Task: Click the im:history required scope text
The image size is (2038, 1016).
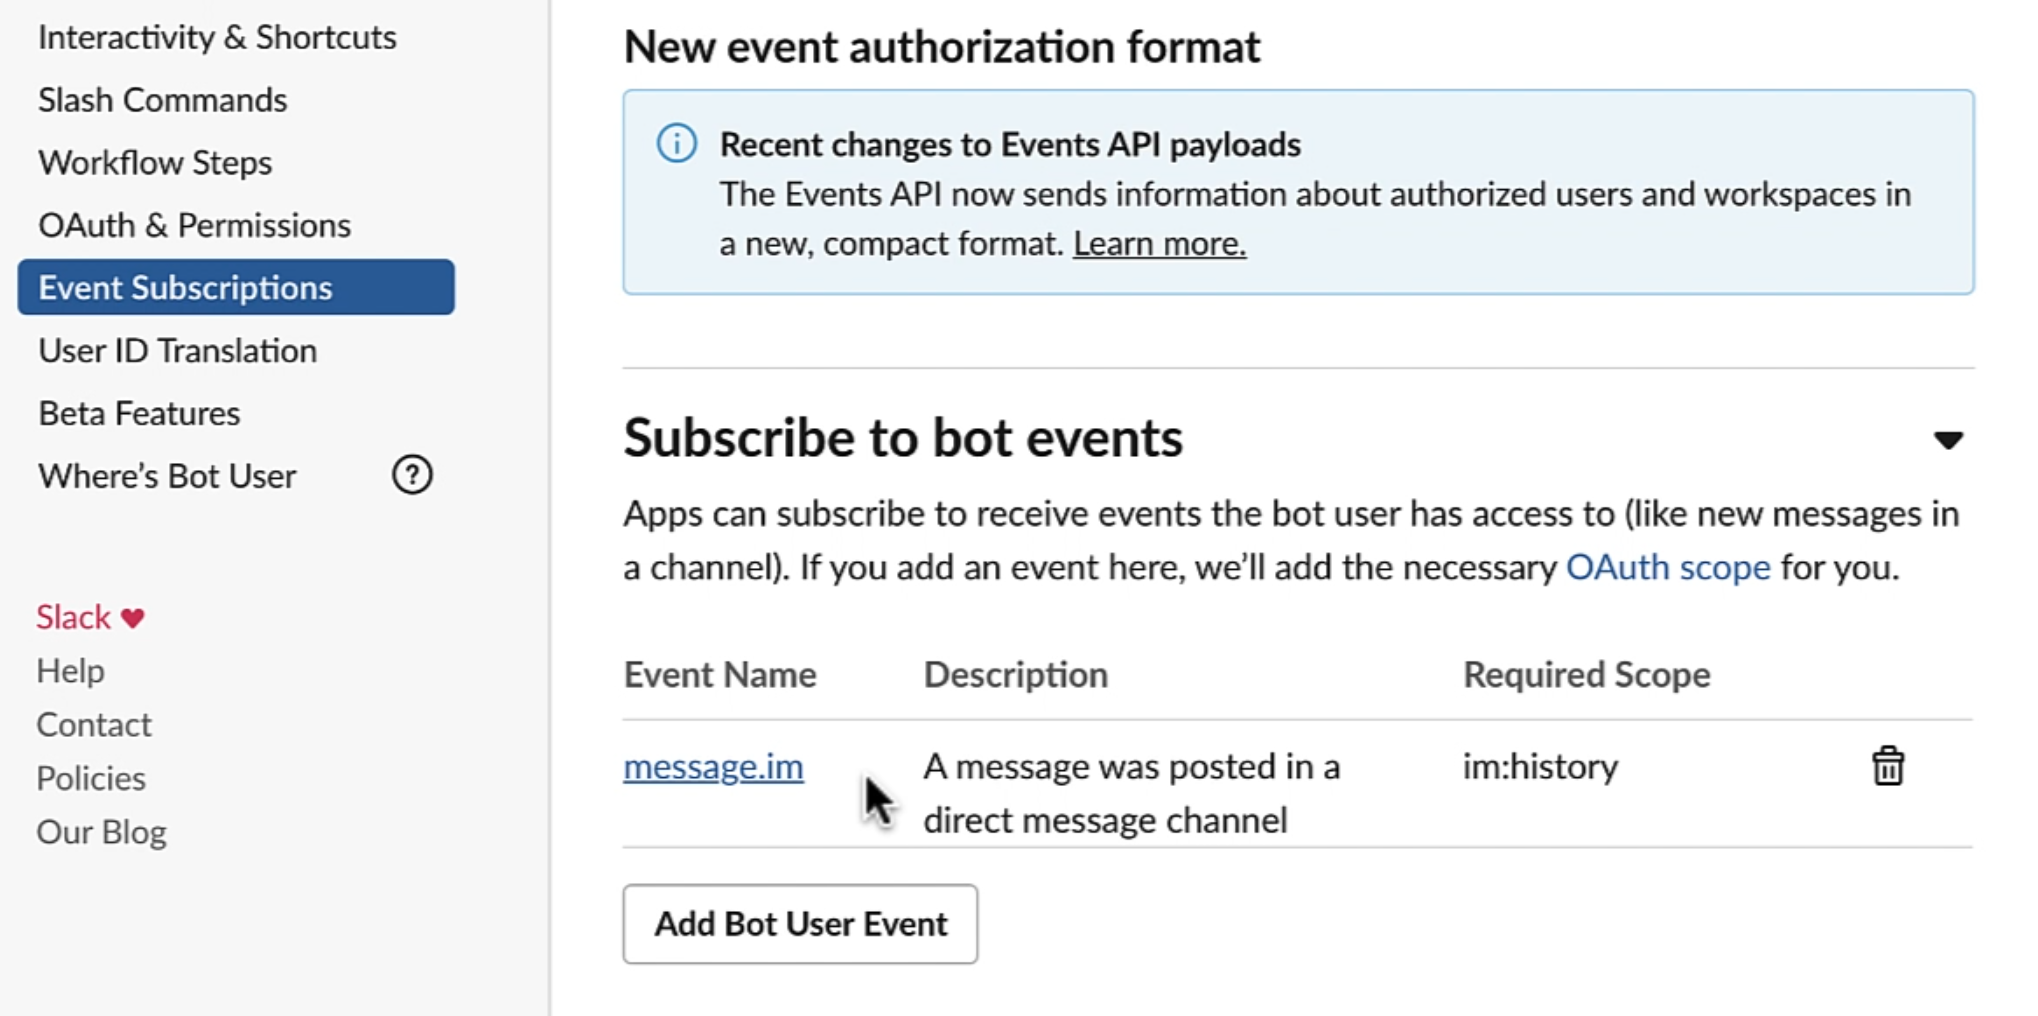Action: [1540, 767]
